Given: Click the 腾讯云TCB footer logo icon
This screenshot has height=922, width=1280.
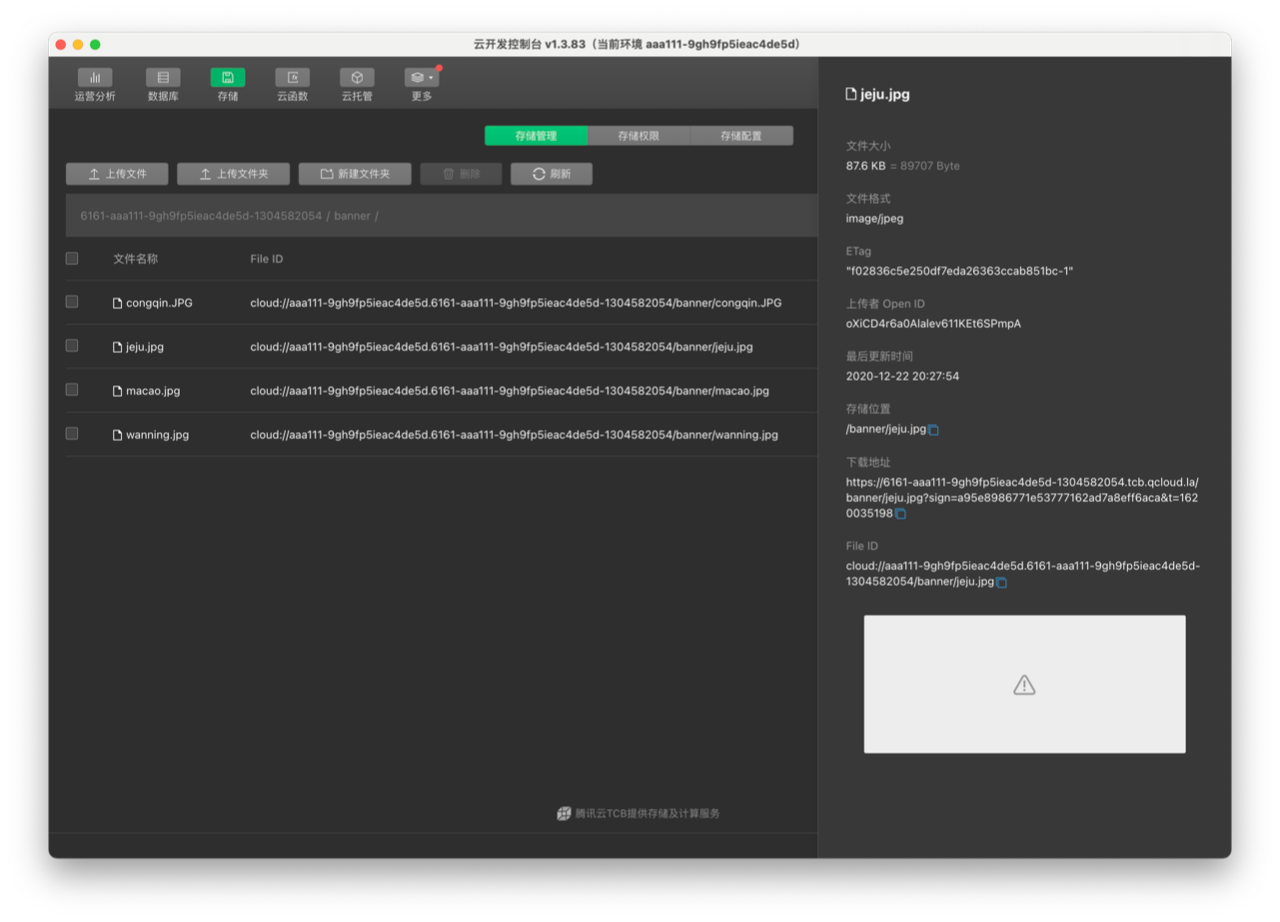Looking at the screenshot, I should 564,813.
